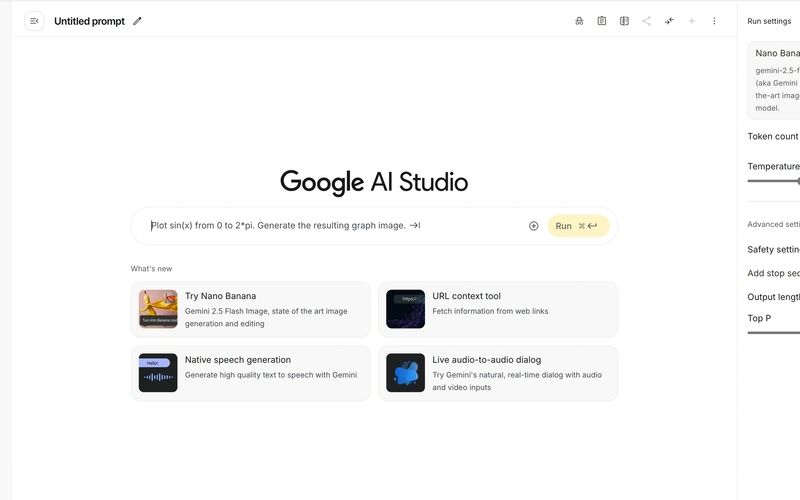Adjust the Temperature slider

774,181
